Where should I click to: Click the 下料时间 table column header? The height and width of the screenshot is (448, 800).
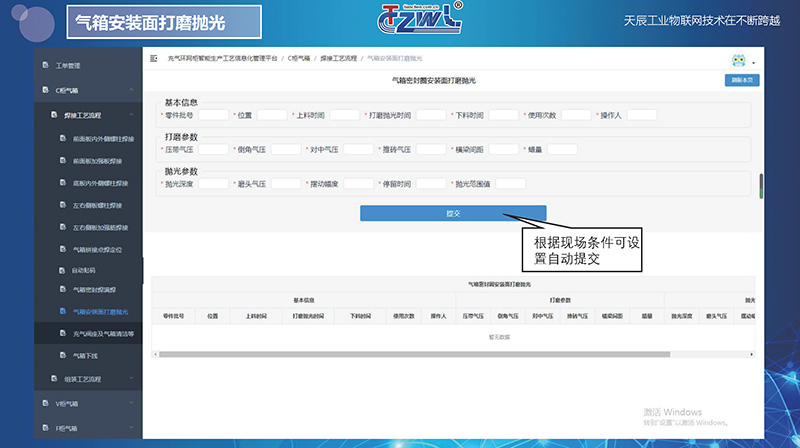(x=360, y=316)
